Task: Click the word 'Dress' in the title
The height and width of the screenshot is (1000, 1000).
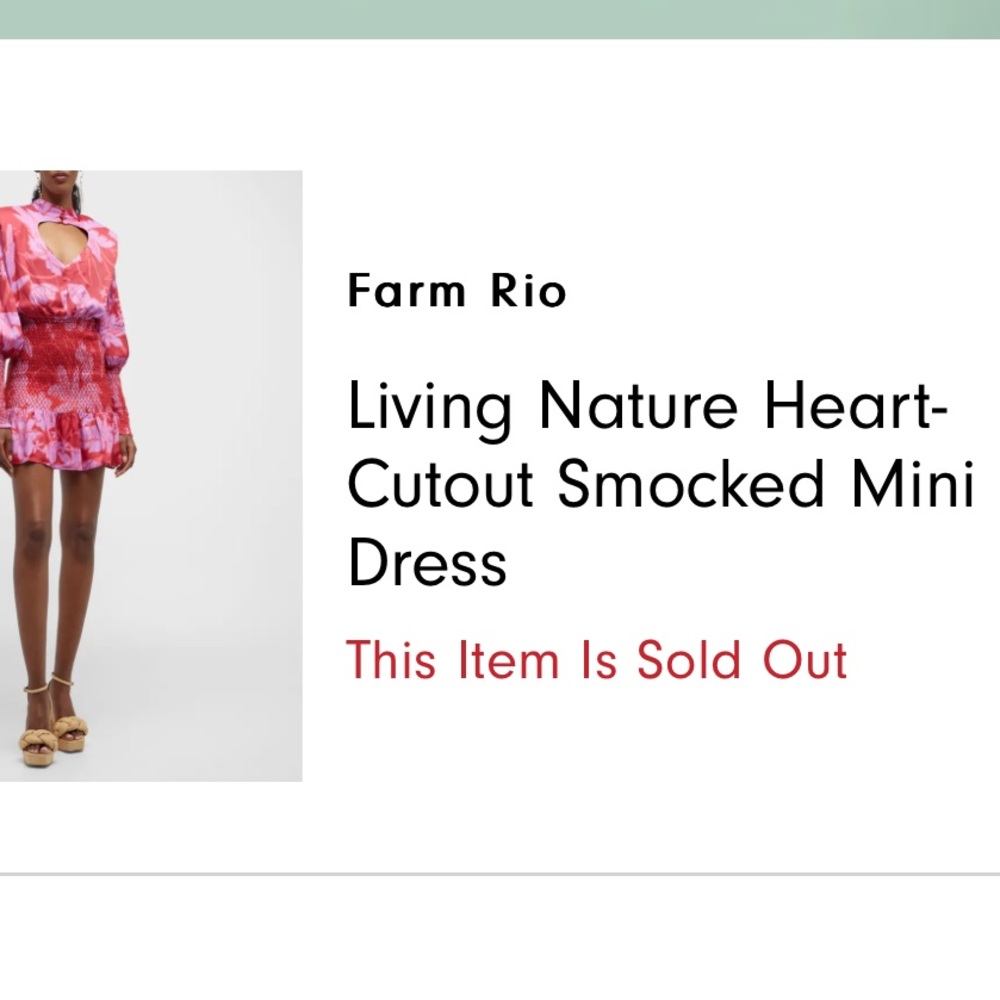Action: coord(427,563)
